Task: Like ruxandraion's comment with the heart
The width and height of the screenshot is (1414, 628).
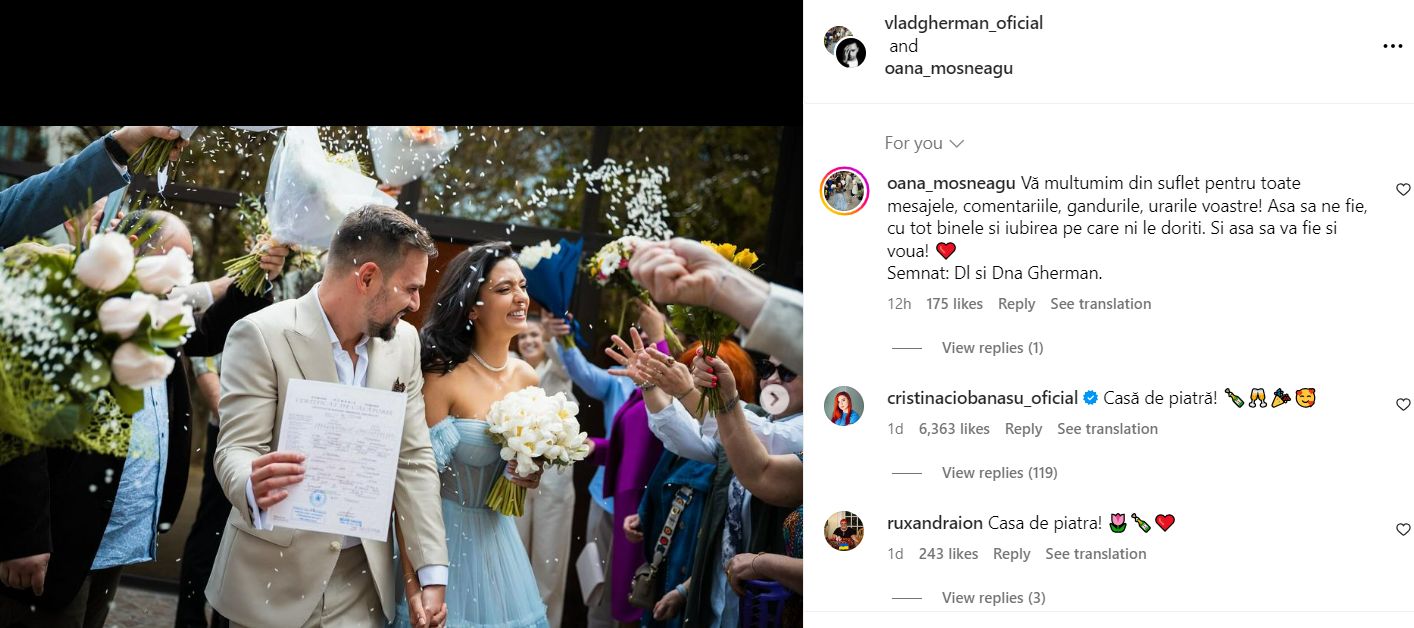Action: 1403,529
